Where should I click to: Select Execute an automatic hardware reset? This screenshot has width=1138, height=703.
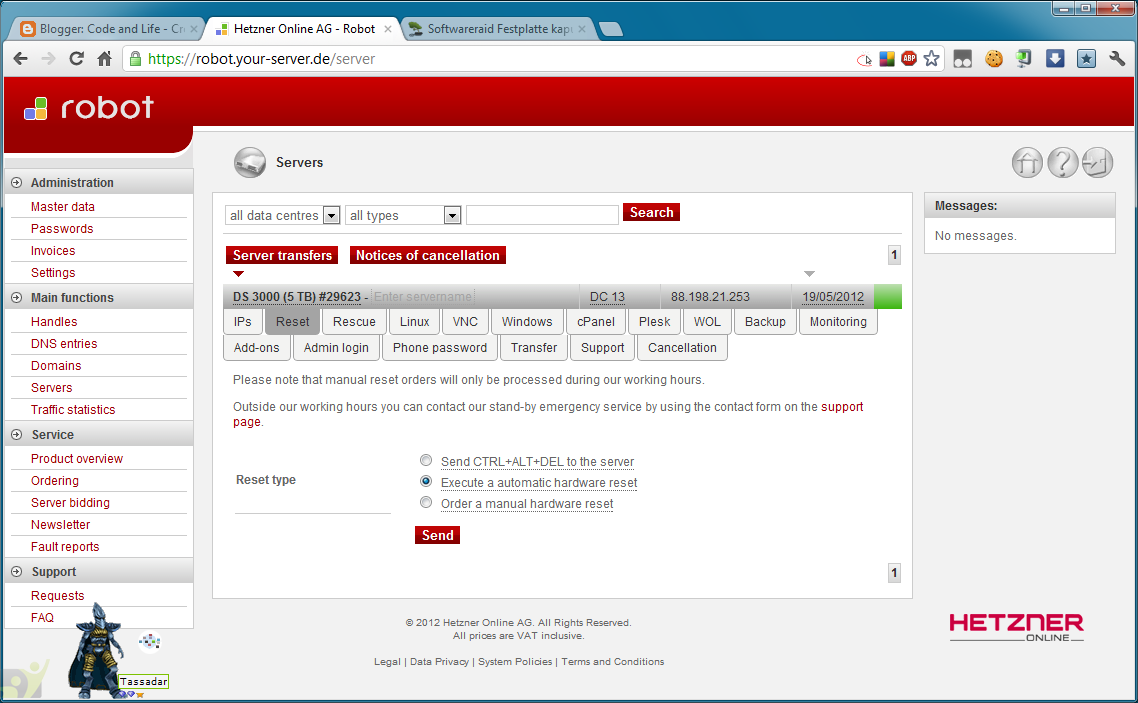coord(426,482)
